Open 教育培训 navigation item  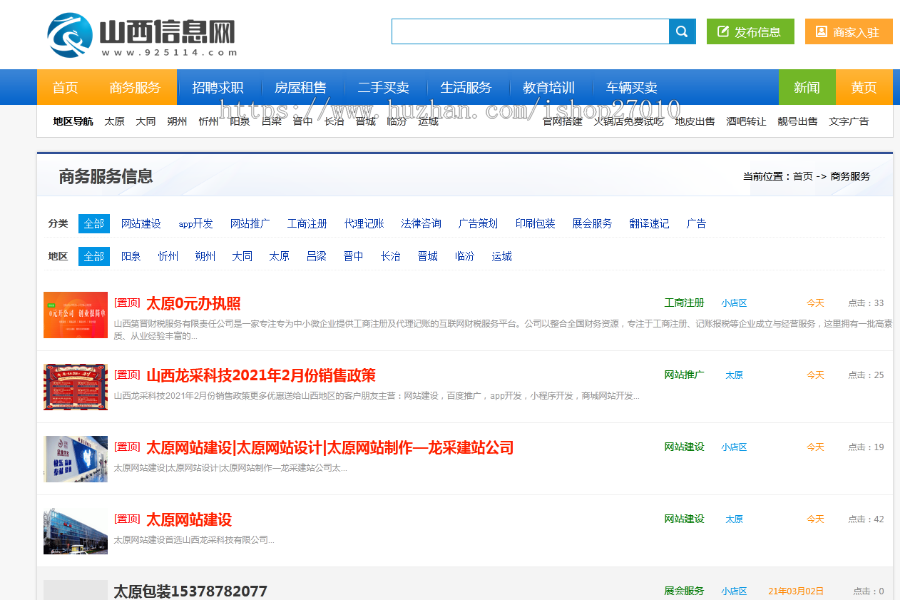pyautogui.click(x=549, y=87)
